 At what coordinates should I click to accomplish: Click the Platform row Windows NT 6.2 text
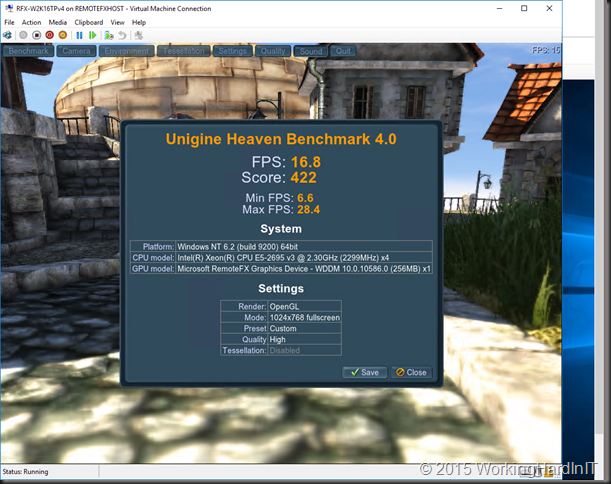click(x=238, y=247)
